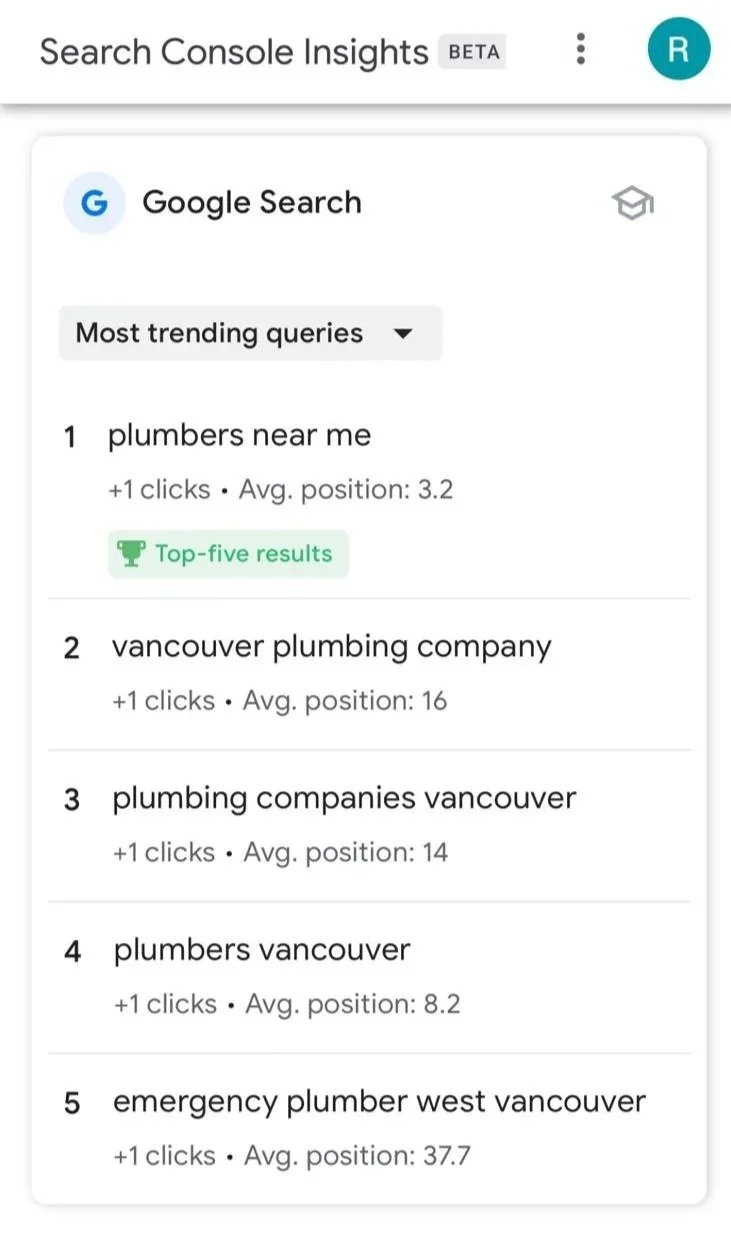Image resolution: width=731 pixels, height=1244 pixels.
Task: Click the trophy icon in the badge
Action: point(131,554)
